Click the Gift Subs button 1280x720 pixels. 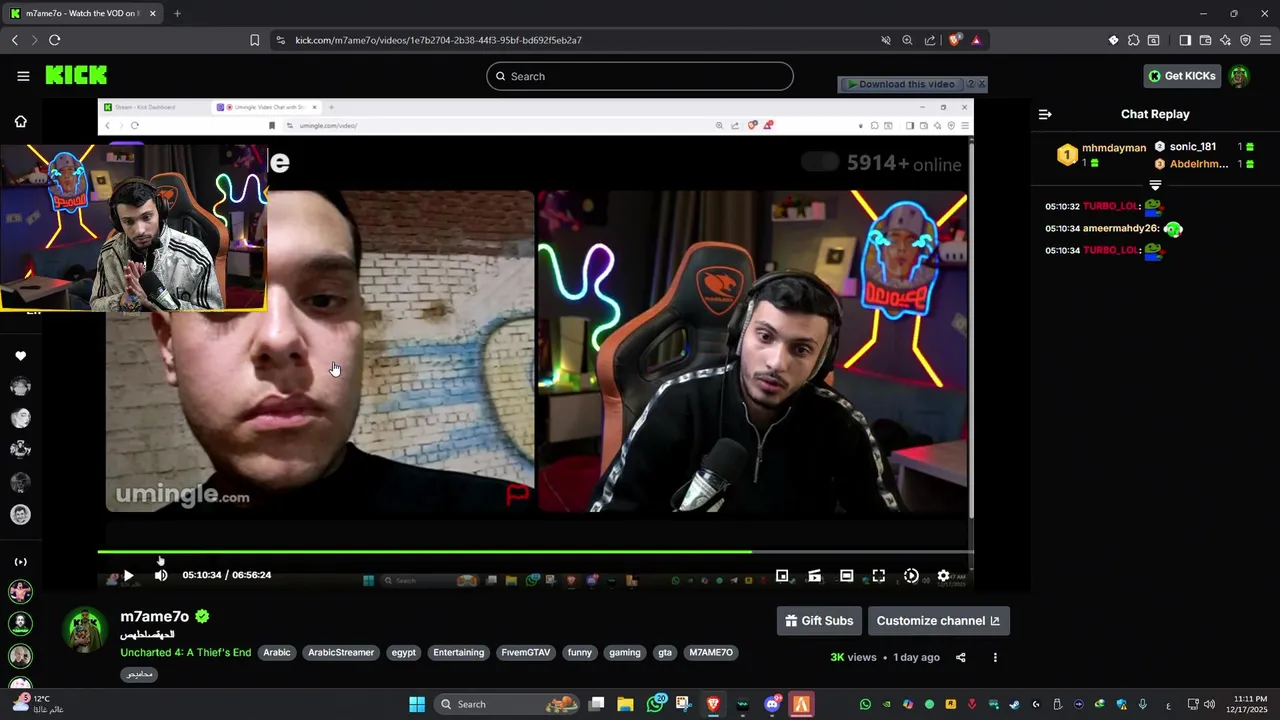pyautogui.click(x=820, y=621)
